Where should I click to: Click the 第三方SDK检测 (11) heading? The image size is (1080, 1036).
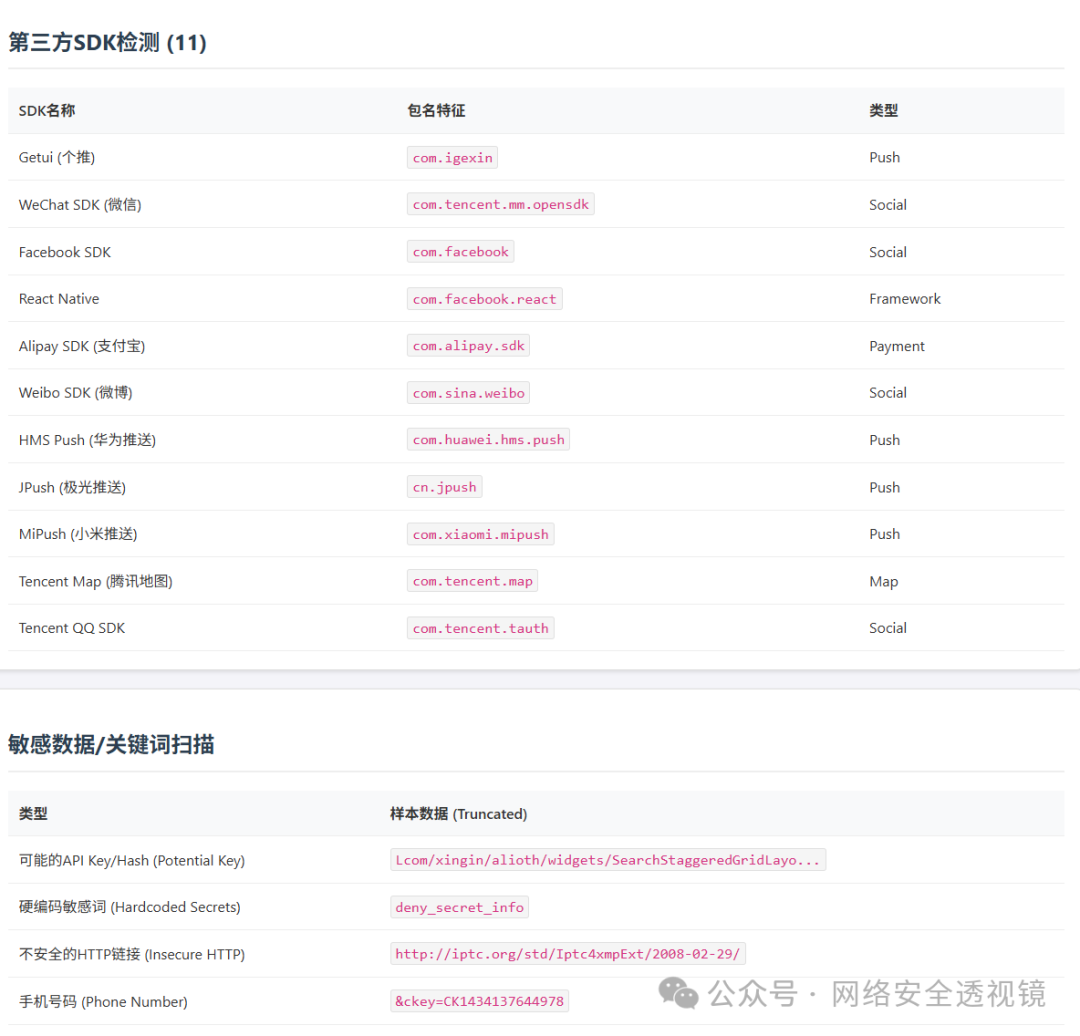[107, 43]
